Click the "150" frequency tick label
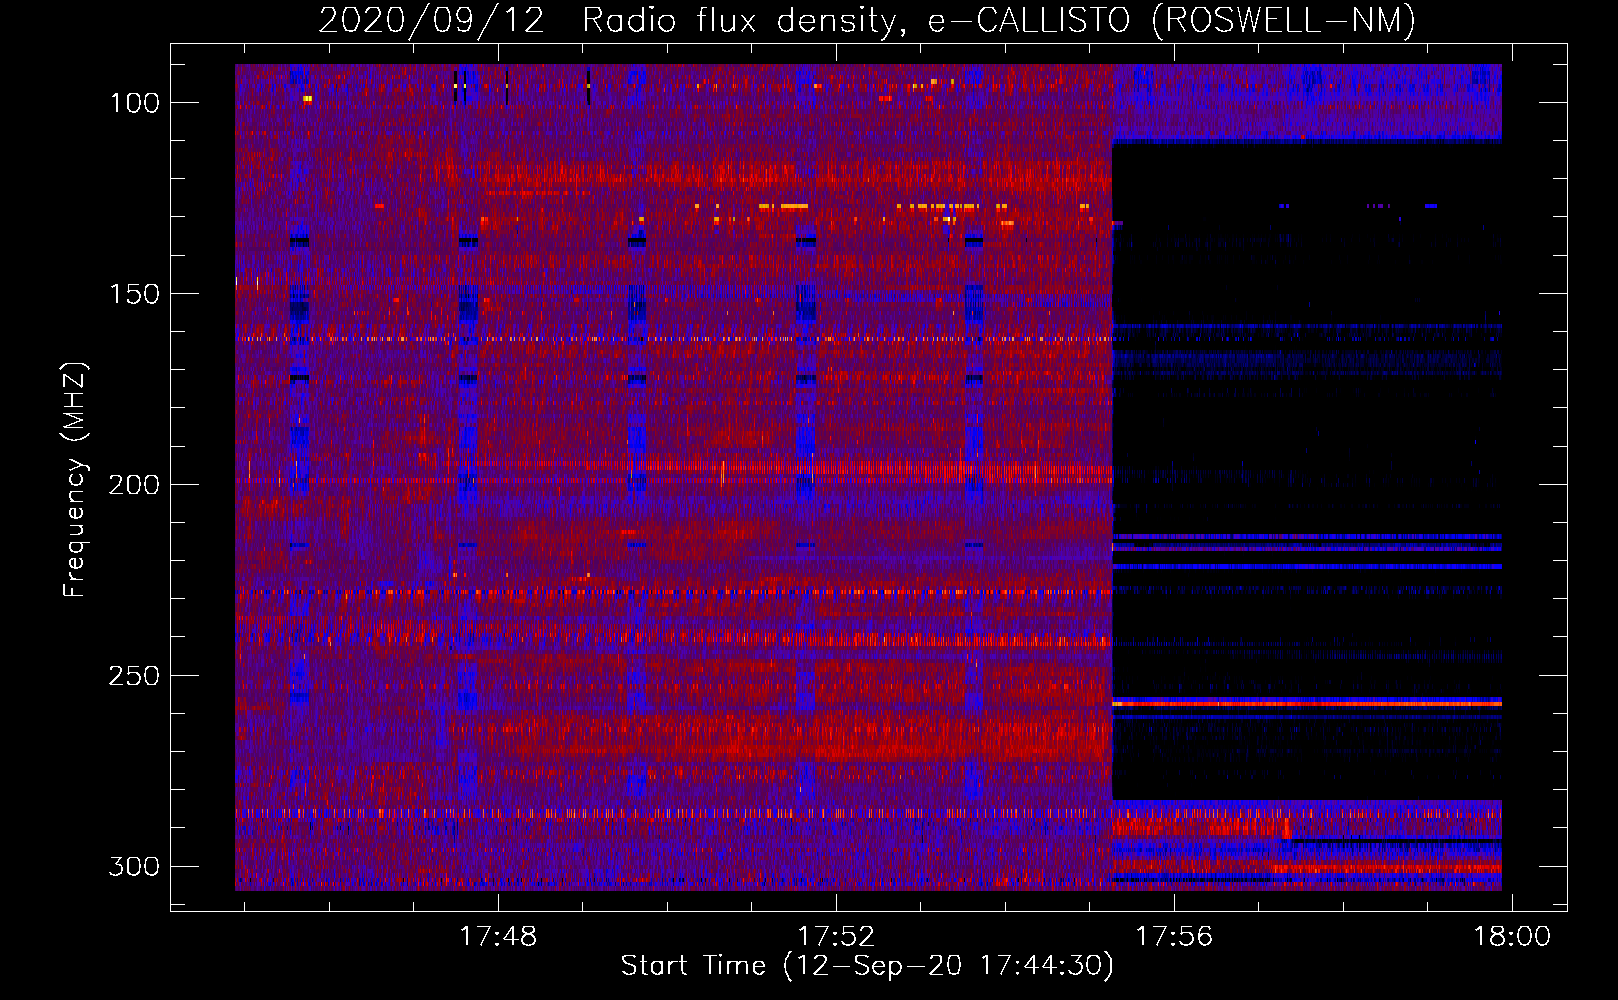This screenshot has width=1618, height=1000. tap(134, 294)
